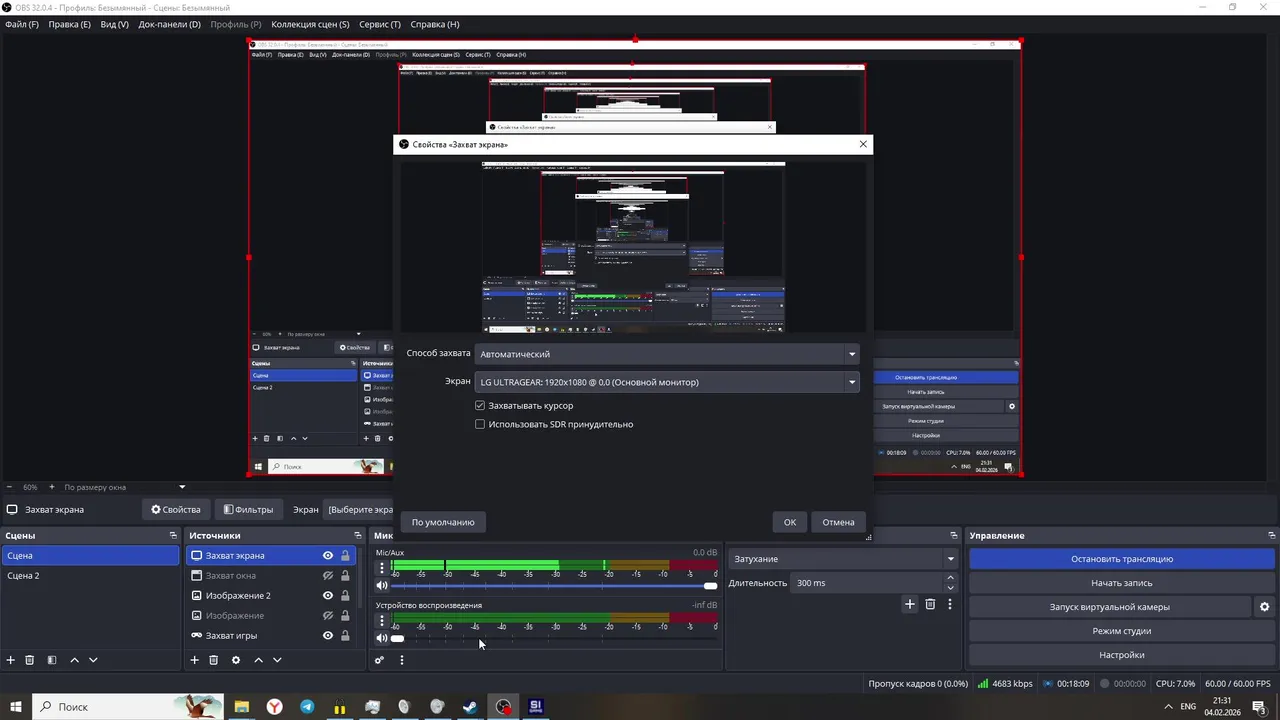
Task: Move scene down with arrow icon
Action: (x=94, y=660)
